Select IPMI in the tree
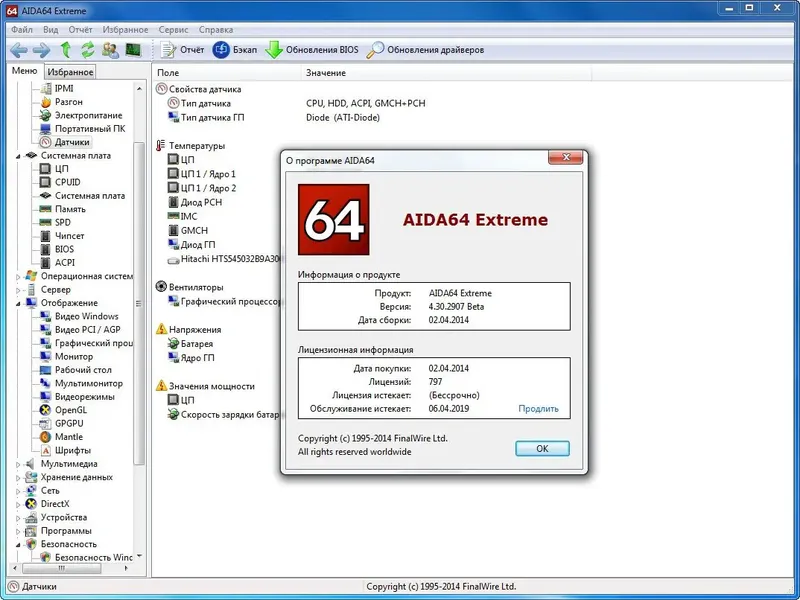Viewport: 800px width, 600px height. click(64, 88)
